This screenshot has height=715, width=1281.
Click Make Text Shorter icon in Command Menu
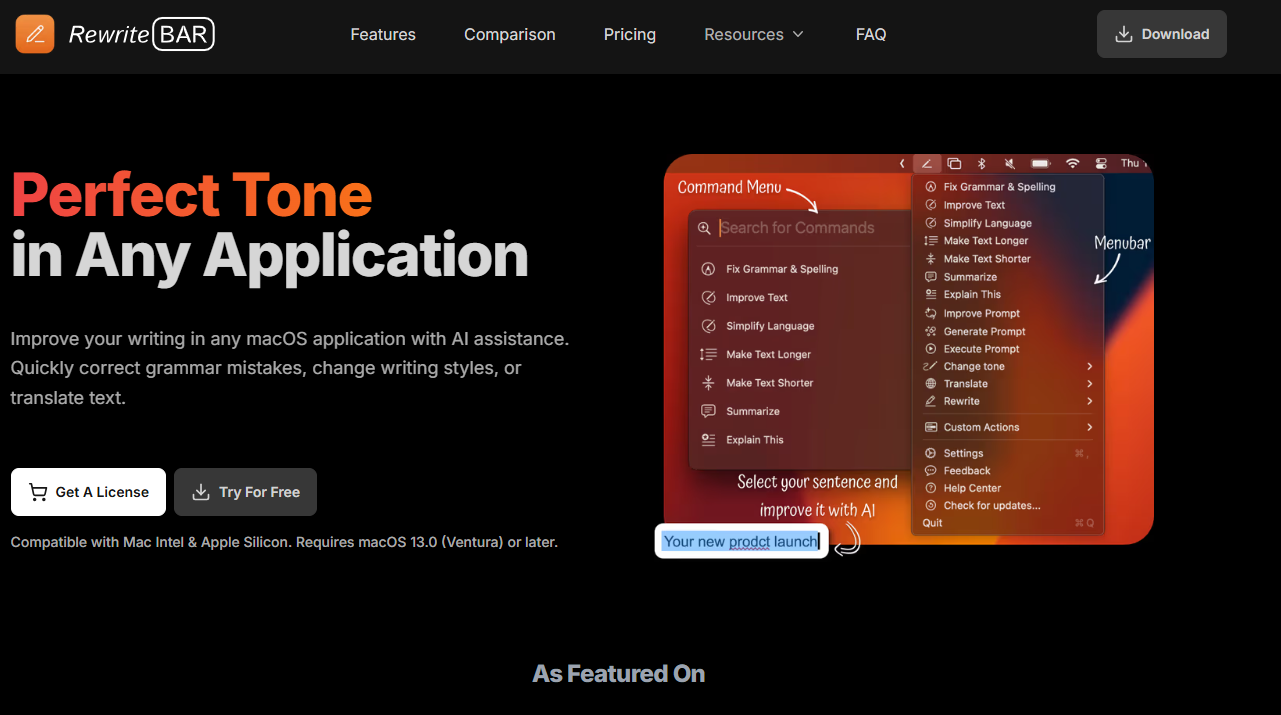point(708,383)
